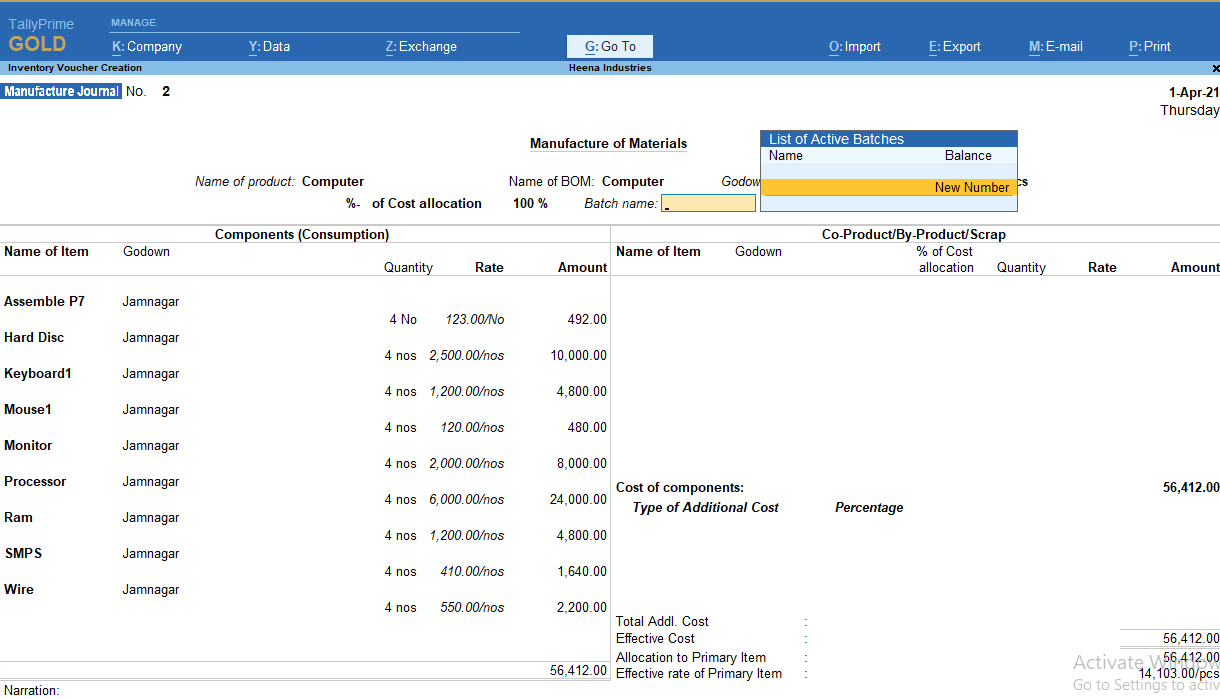The height and width of the screenshot is (699, 1220).
Task: Open the M: E-mail menu
Action: (x=1055, y=46)
